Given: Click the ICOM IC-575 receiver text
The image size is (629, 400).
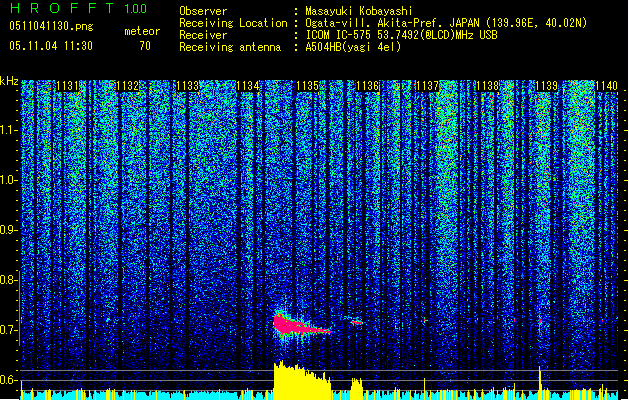Looking at the screenshot, I should (401, 35).
